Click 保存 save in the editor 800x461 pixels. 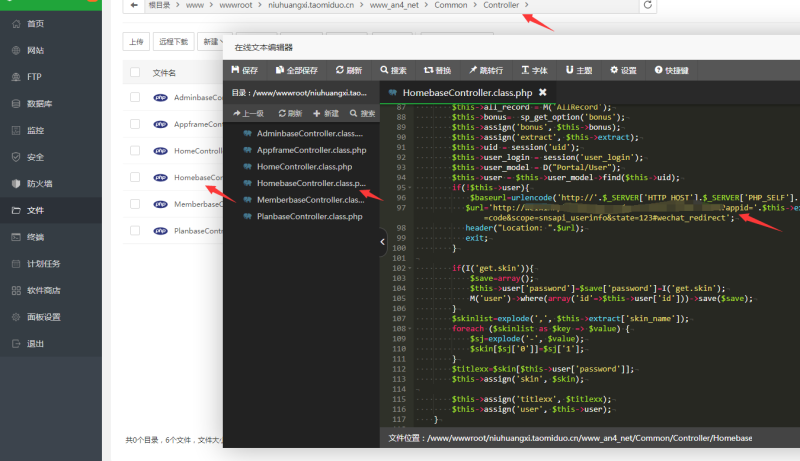pyautogui.click(x=244, y=70)
